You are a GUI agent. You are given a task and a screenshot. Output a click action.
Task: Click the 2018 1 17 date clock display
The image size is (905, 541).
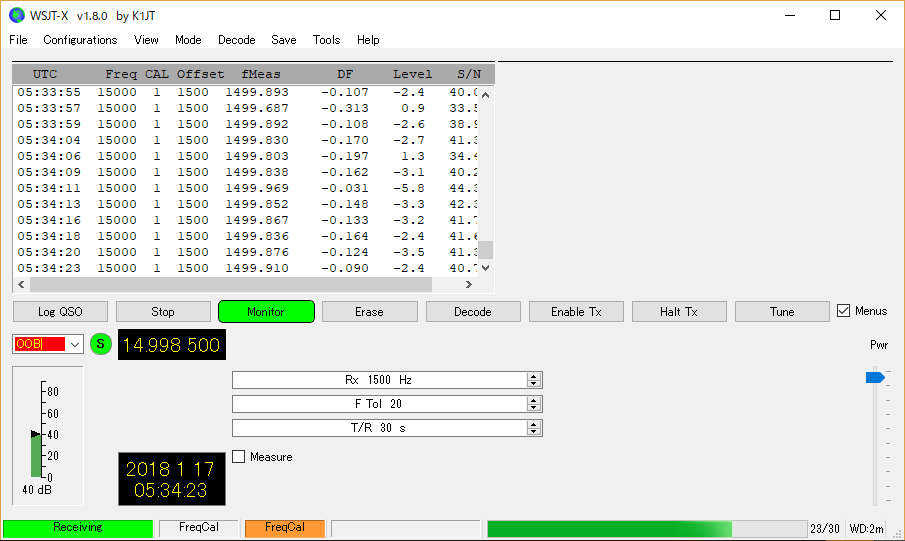click(171, 479)
